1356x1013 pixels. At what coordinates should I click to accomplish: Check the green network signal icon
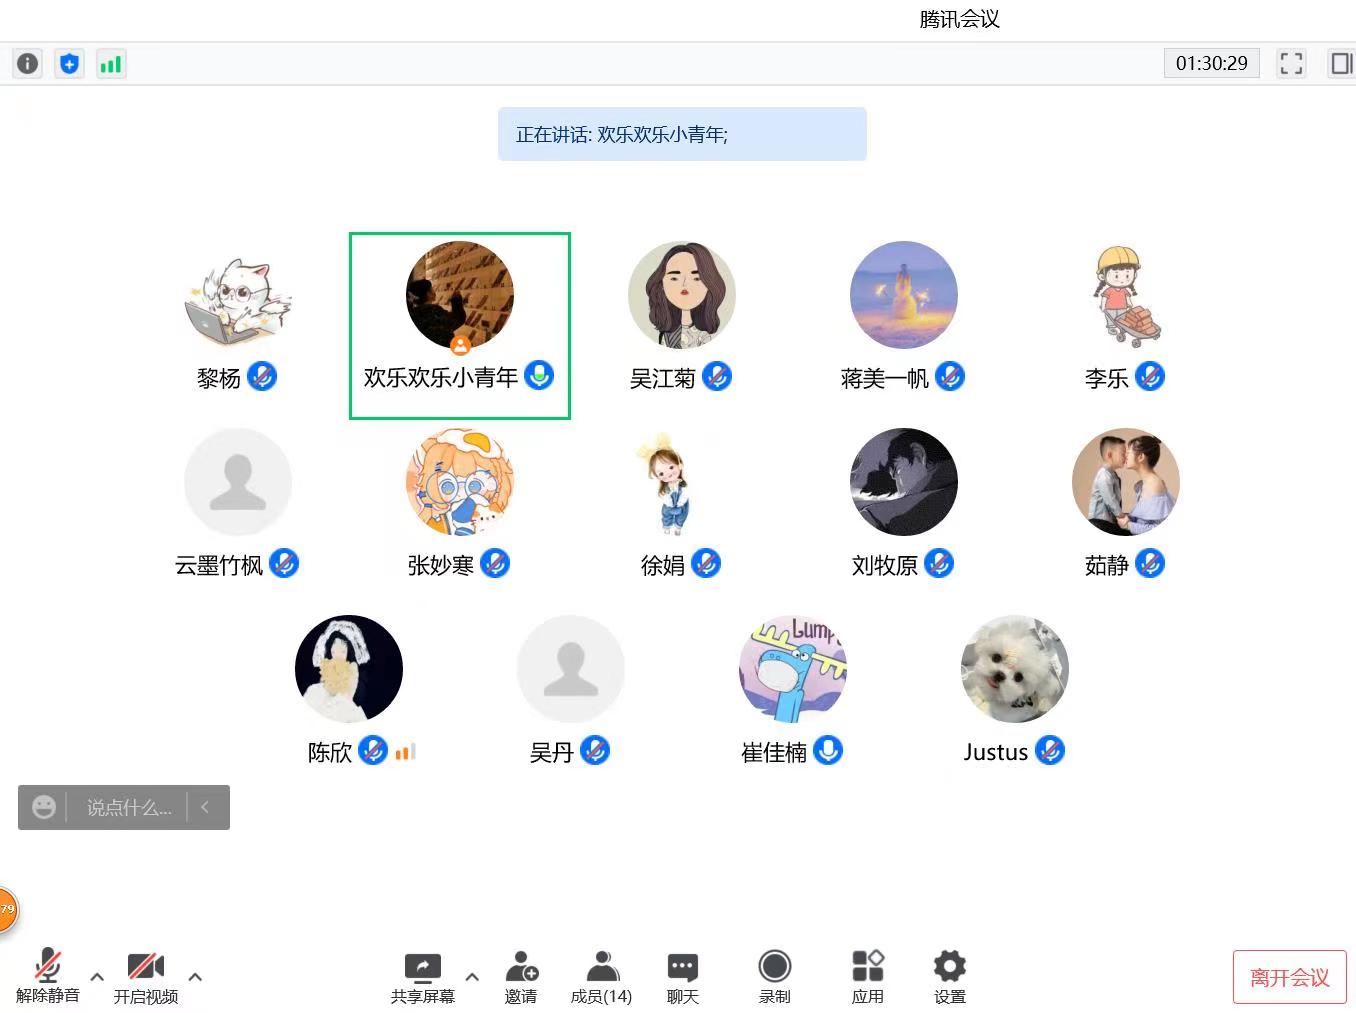coord(111,64)
